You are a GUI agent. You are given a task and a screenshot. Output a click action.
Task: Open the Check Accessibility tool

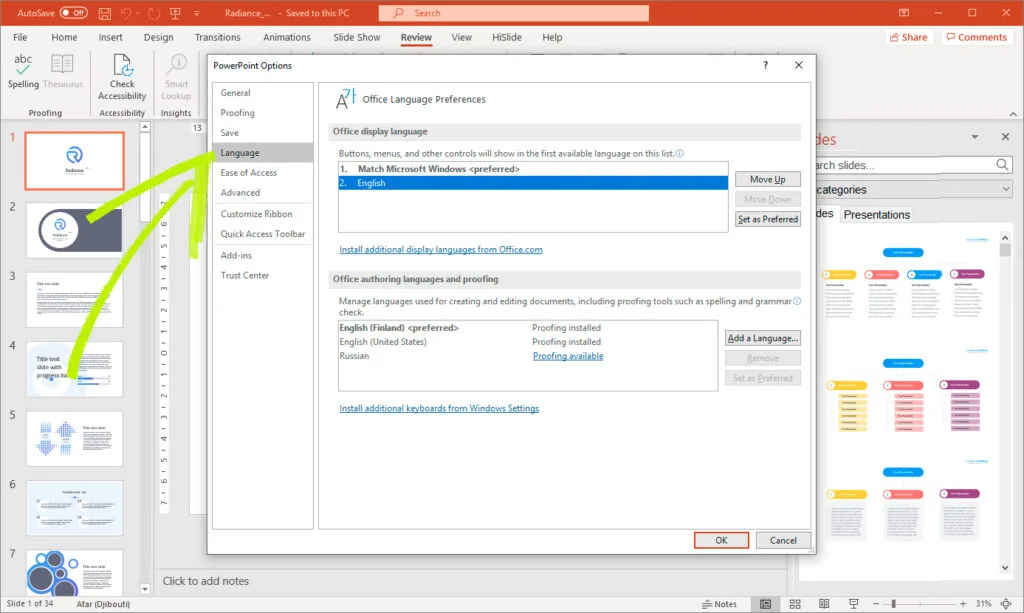click(x=122, y=77)
